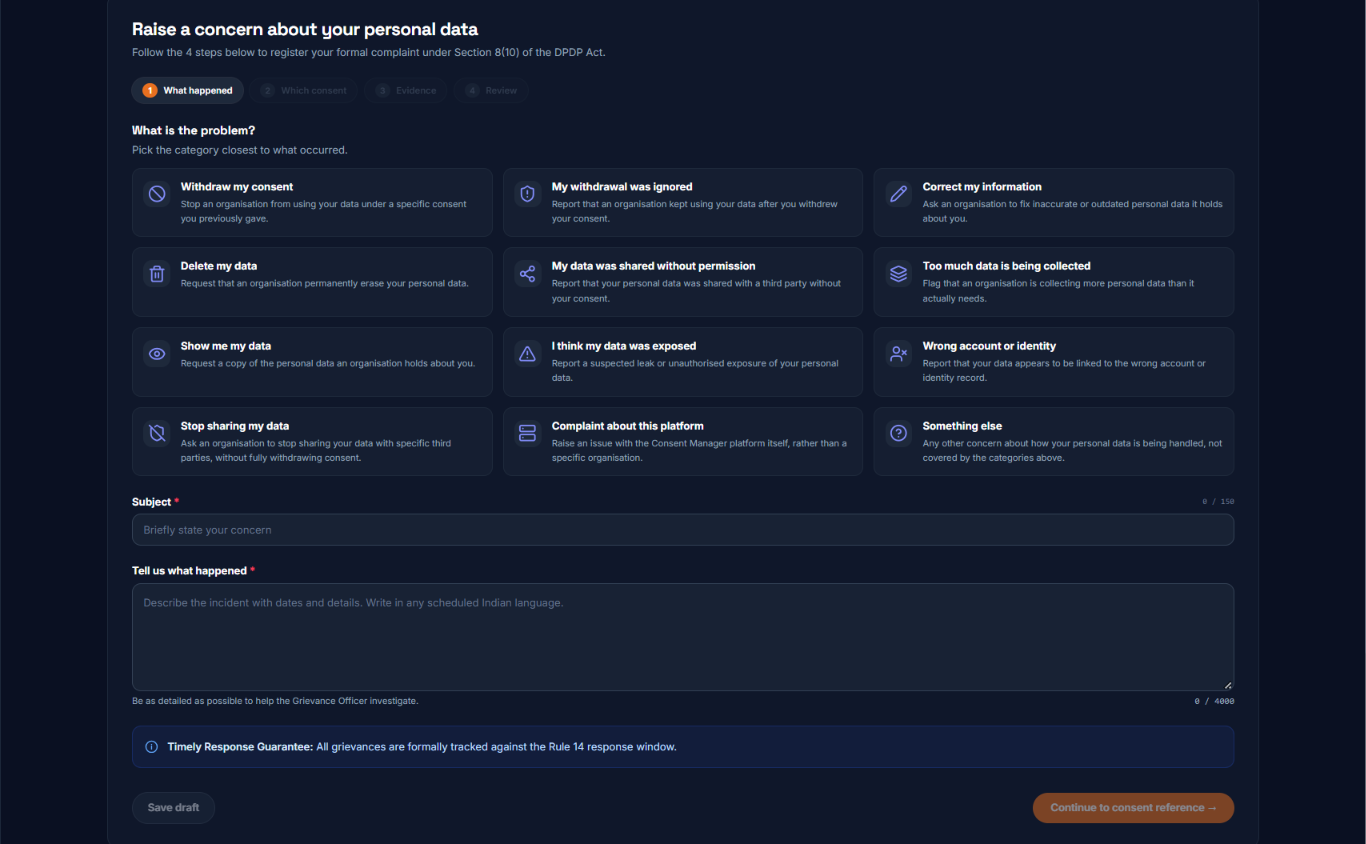The width and height of the screenshot is (1366, 844).
Task: Click the '0 / 150' subject character counter
Action: (x=1218, y=502)
